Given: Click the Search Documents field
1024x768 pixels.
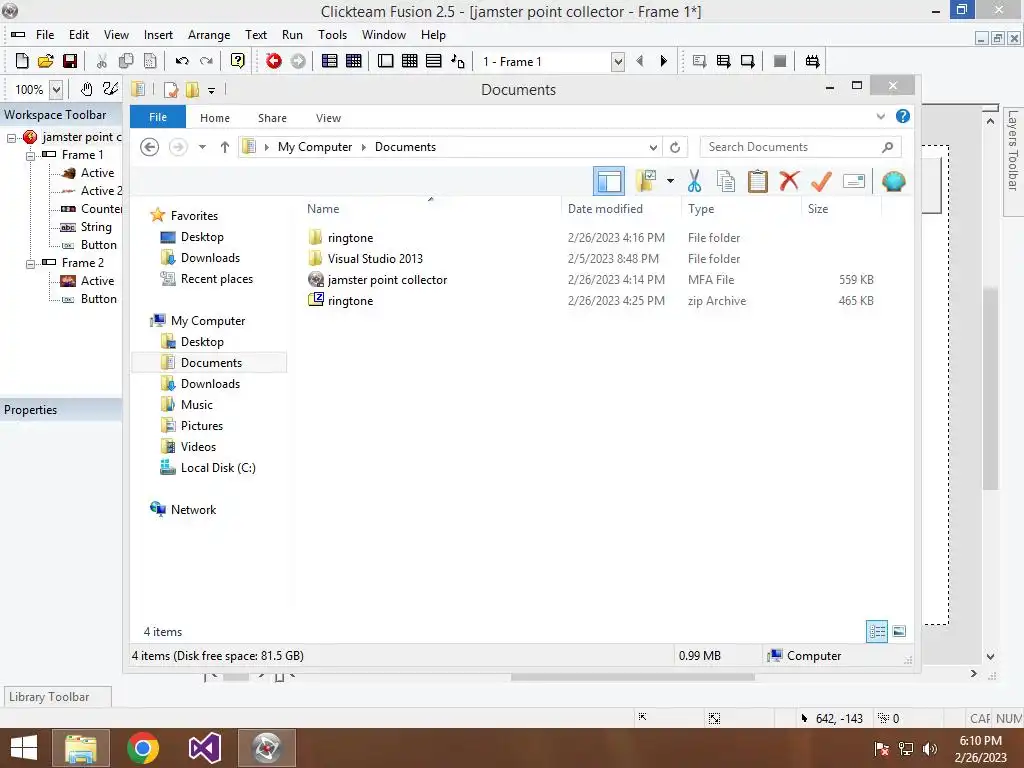Looking at the screenshot, I should (x=800, y=147).
